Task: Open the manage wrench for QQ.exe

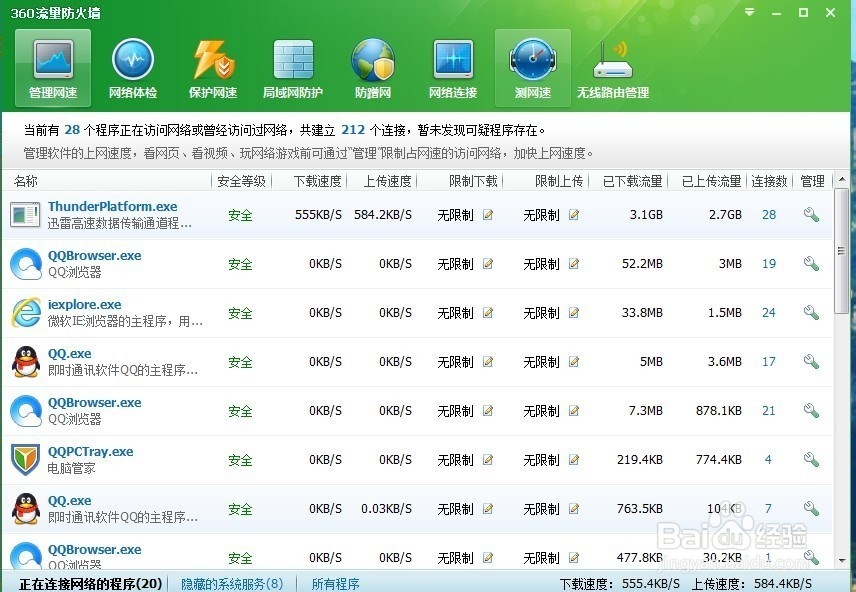Action: 812,361
